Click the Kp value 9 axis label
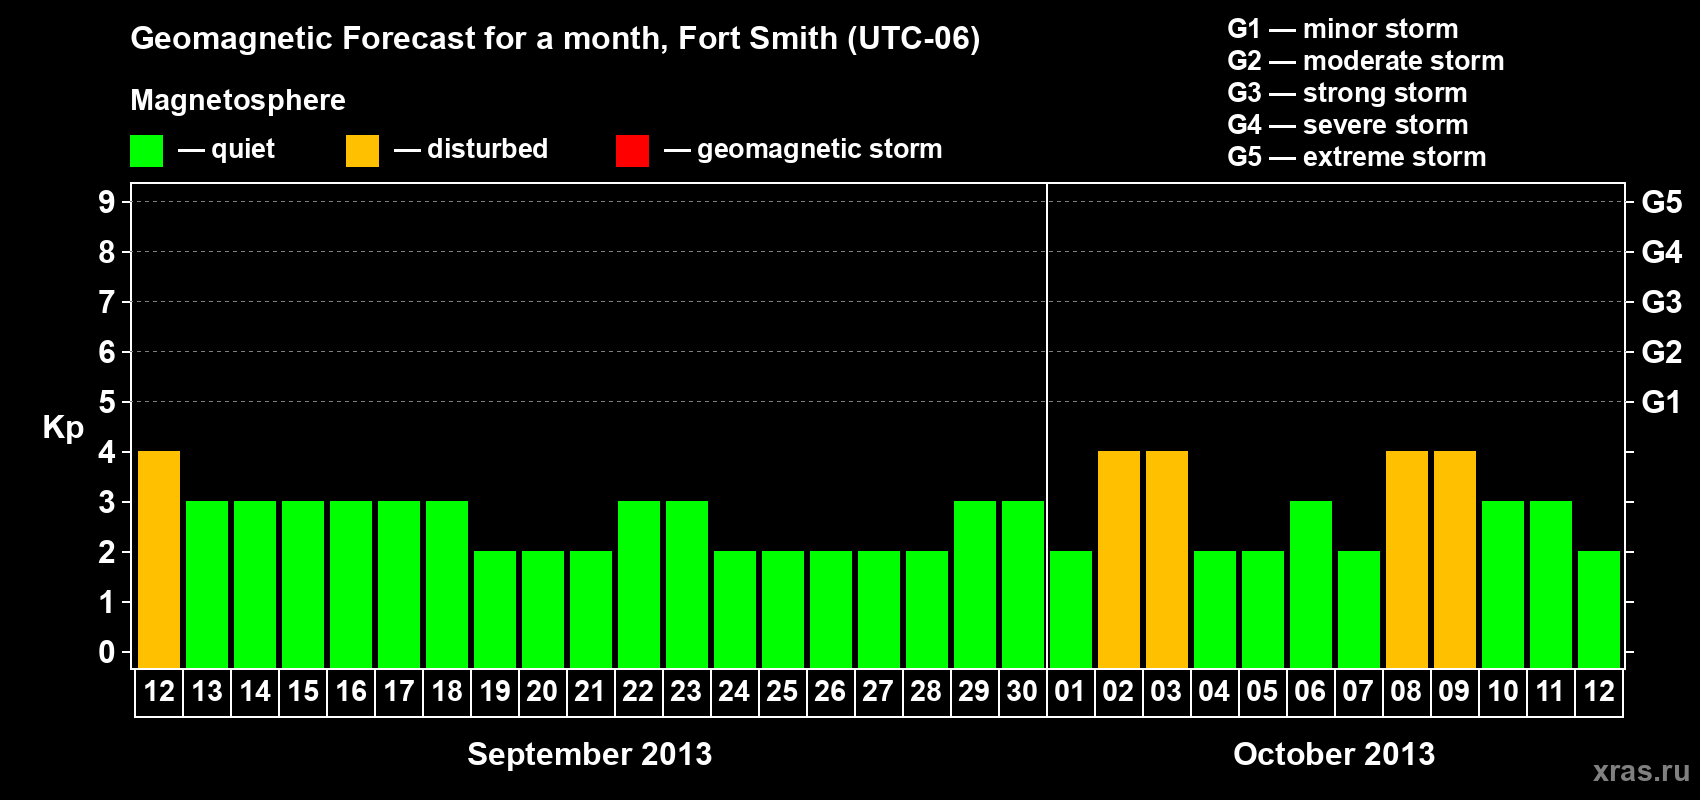The image size is (1700, 800). 107,202
